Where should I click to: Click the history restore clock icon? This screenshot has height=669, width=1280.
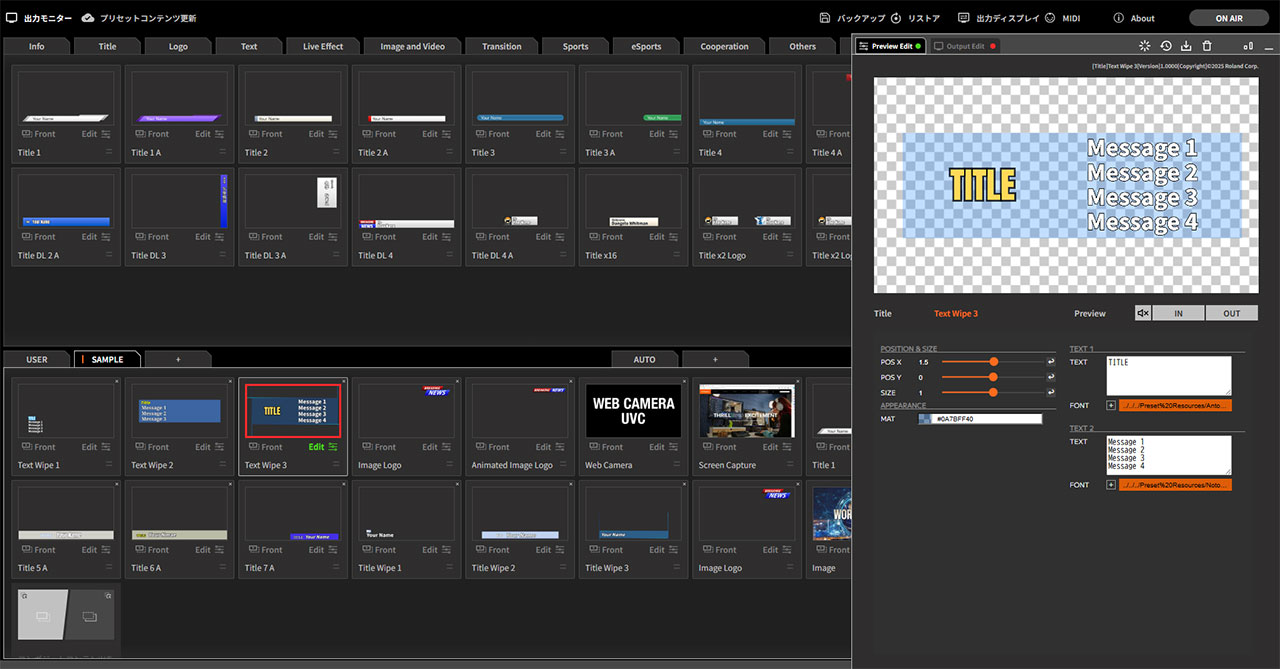point(1166,46)
